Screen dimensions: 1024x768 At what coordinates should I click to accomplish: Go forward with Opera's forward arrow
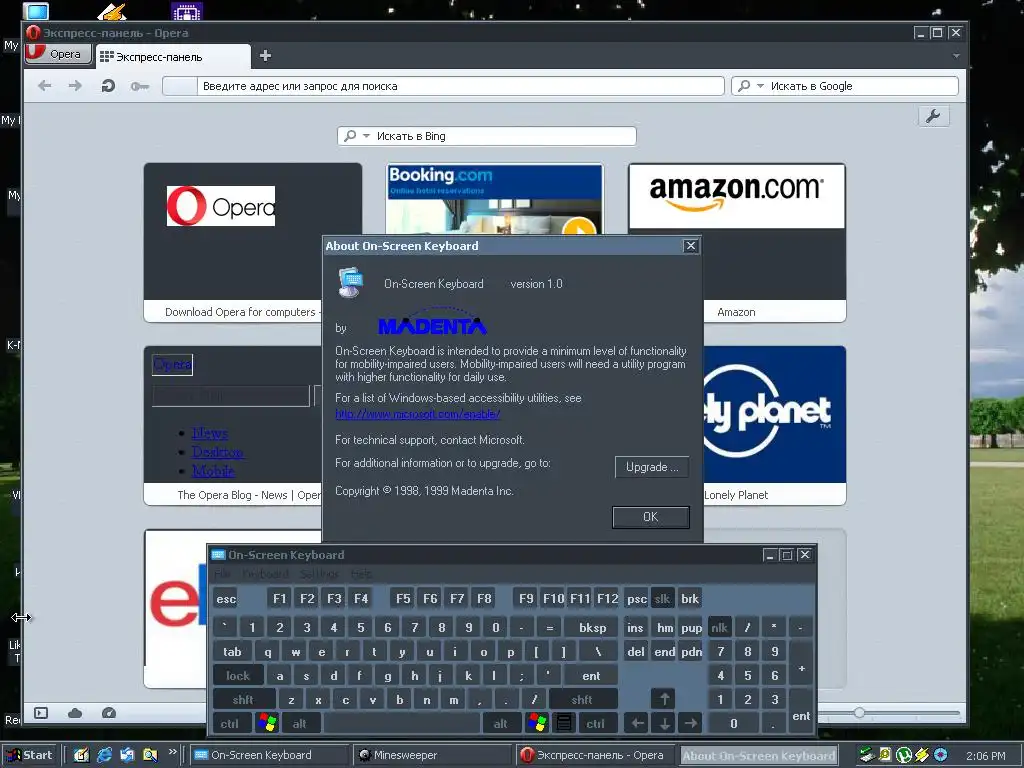click(75, 86)
